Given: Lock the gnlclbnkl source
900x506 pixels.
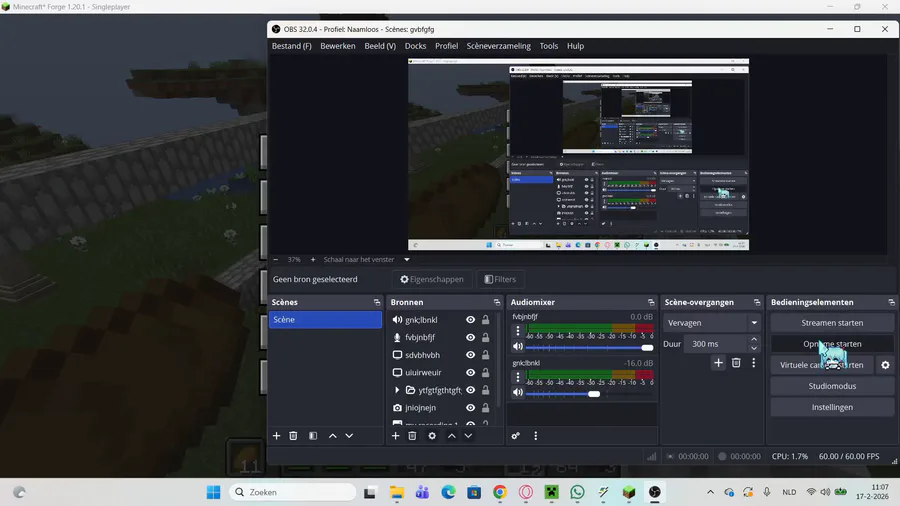Looking at the screenshot, I should coord(486,320).
